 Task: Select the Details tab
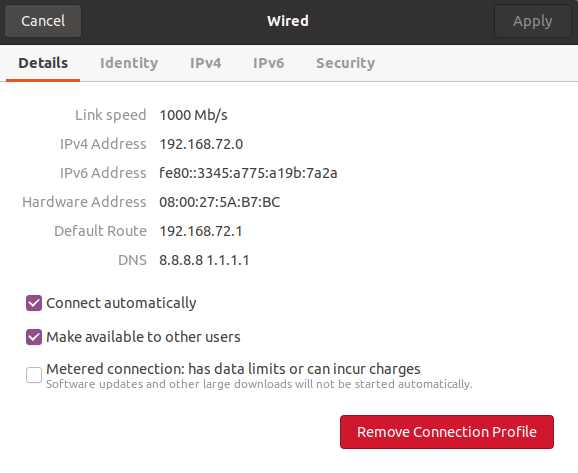tap(43, 63)
